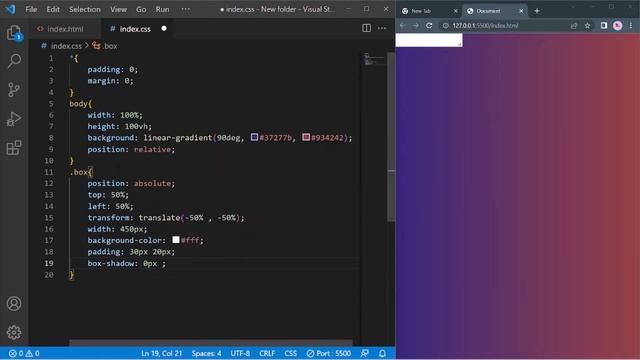Click the feedback icon in status bar
The height and width of the screenshot is (360, 640).
[364, 353]
